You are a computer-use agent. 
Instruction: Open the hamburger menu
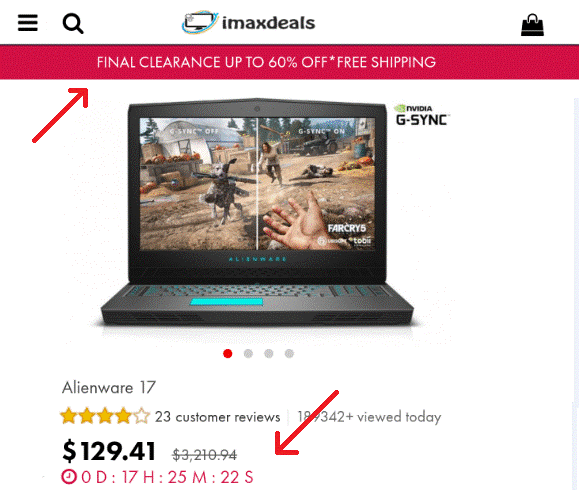coord(28,23)
